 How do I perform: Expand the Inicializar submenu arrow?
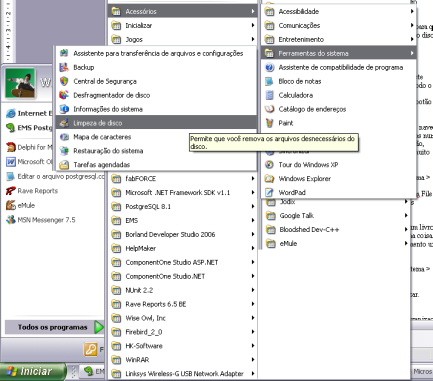coord(253,25)
